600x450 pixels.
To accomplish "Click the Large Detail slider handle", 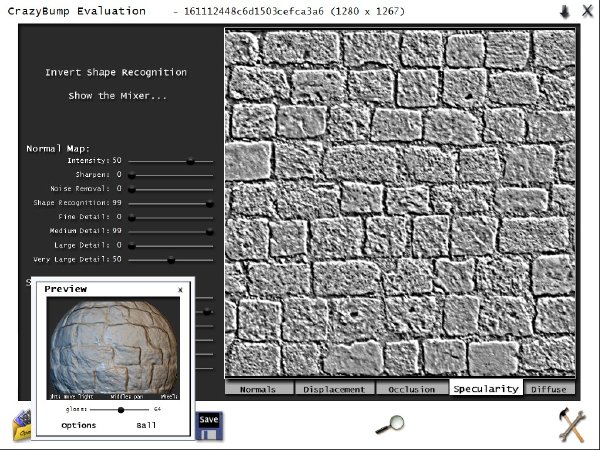I will pyautogui.click(x=132, y=246).
